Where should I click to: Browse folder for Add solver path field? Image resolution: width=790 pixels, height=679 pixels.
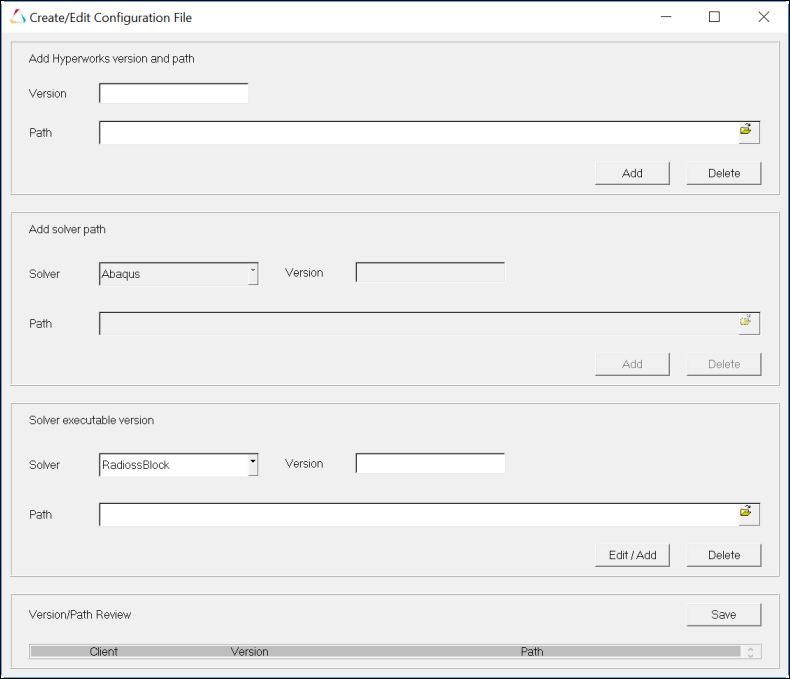coord(749,323)
